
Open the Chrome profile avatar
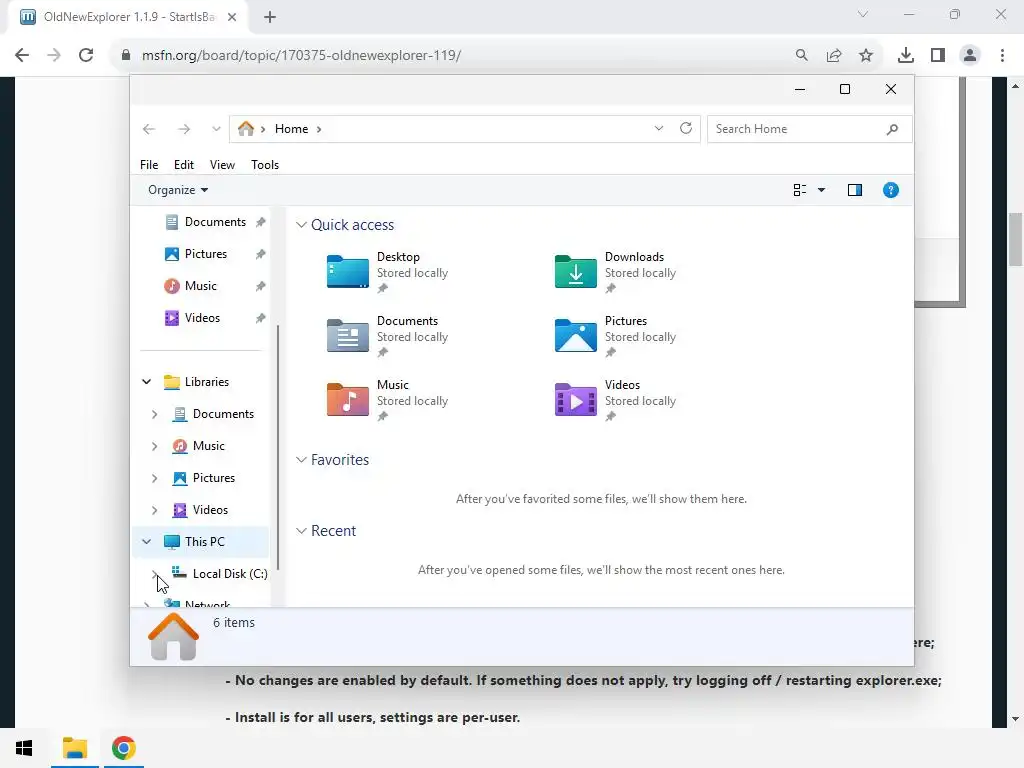970,56
